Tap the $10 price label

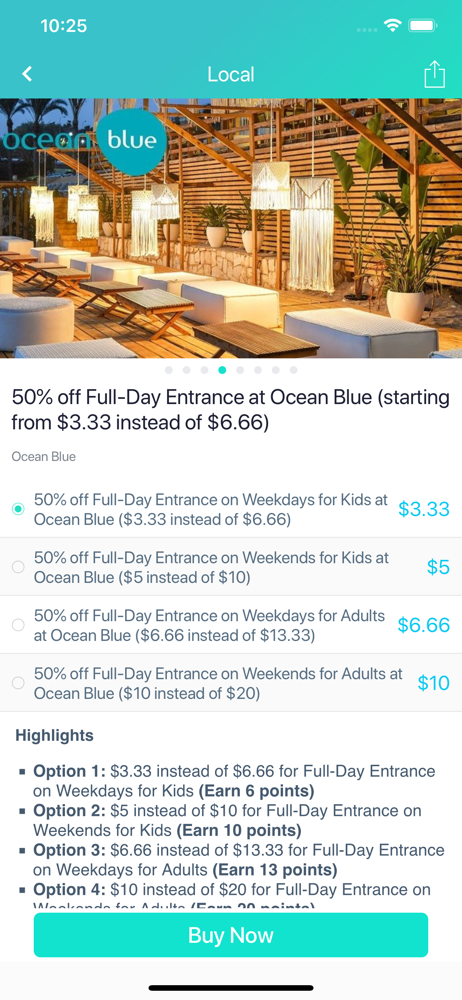(434, 683)
